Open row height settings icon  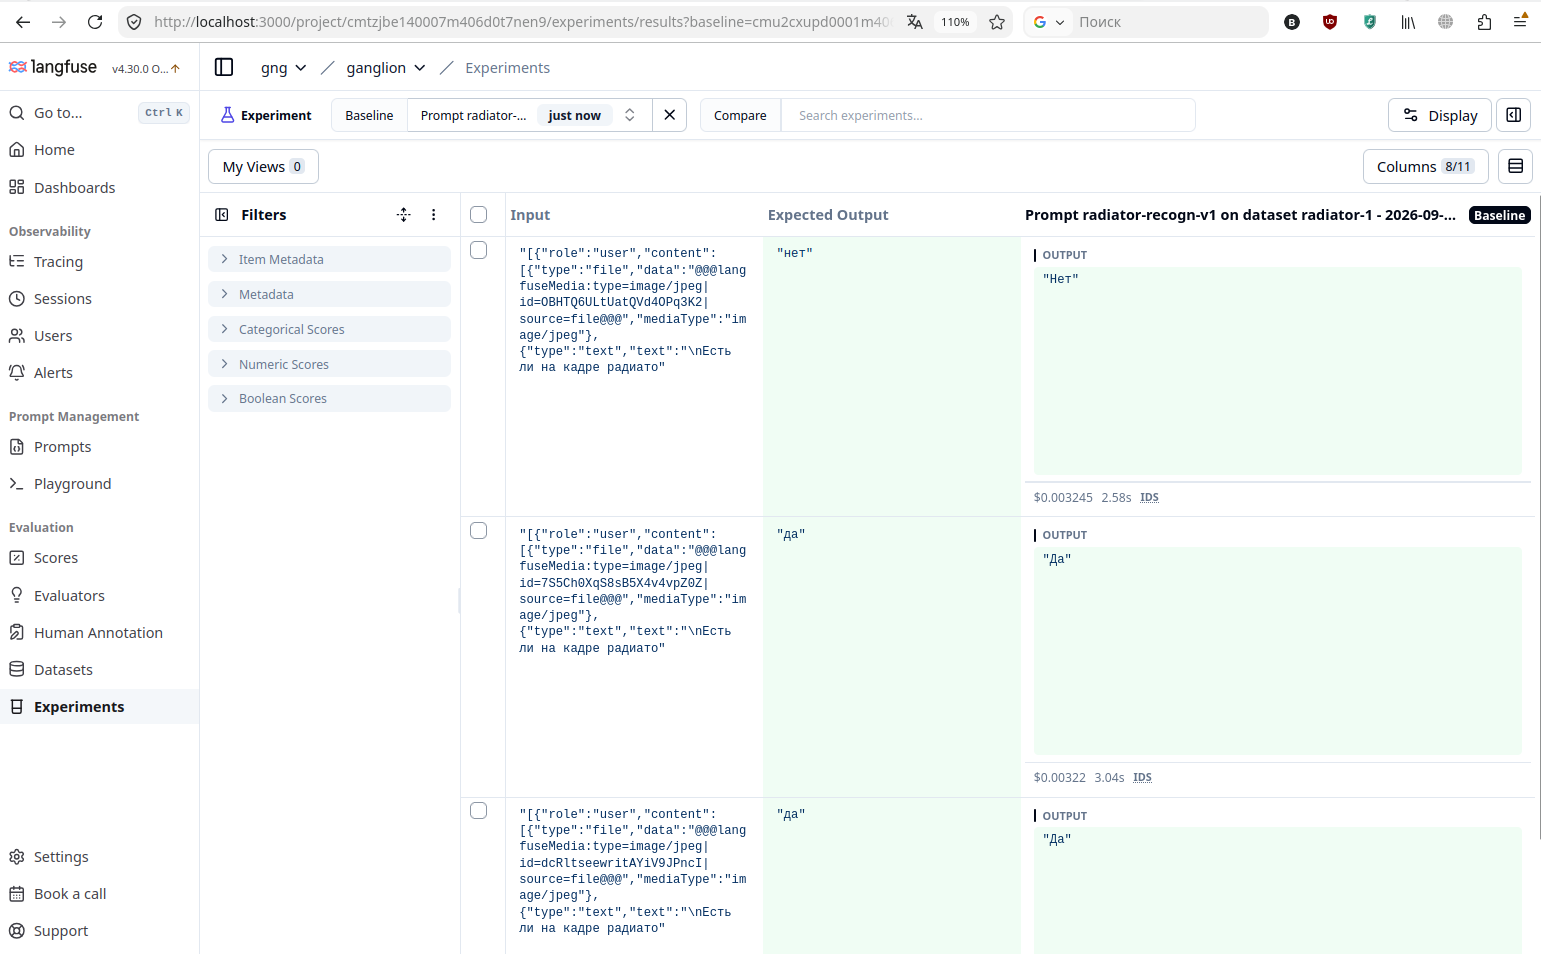[x=1515, y=166]
